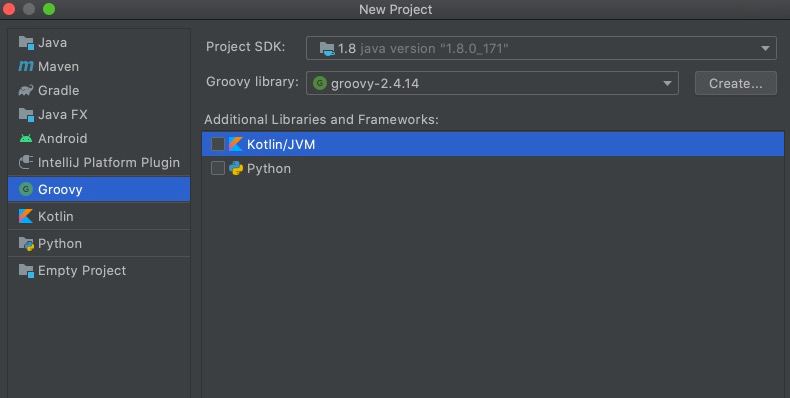Click the groovy-2.4.14 combo box
Image resolution: width=790 pixels, height=398 pixels.
(x=492, y=83)
